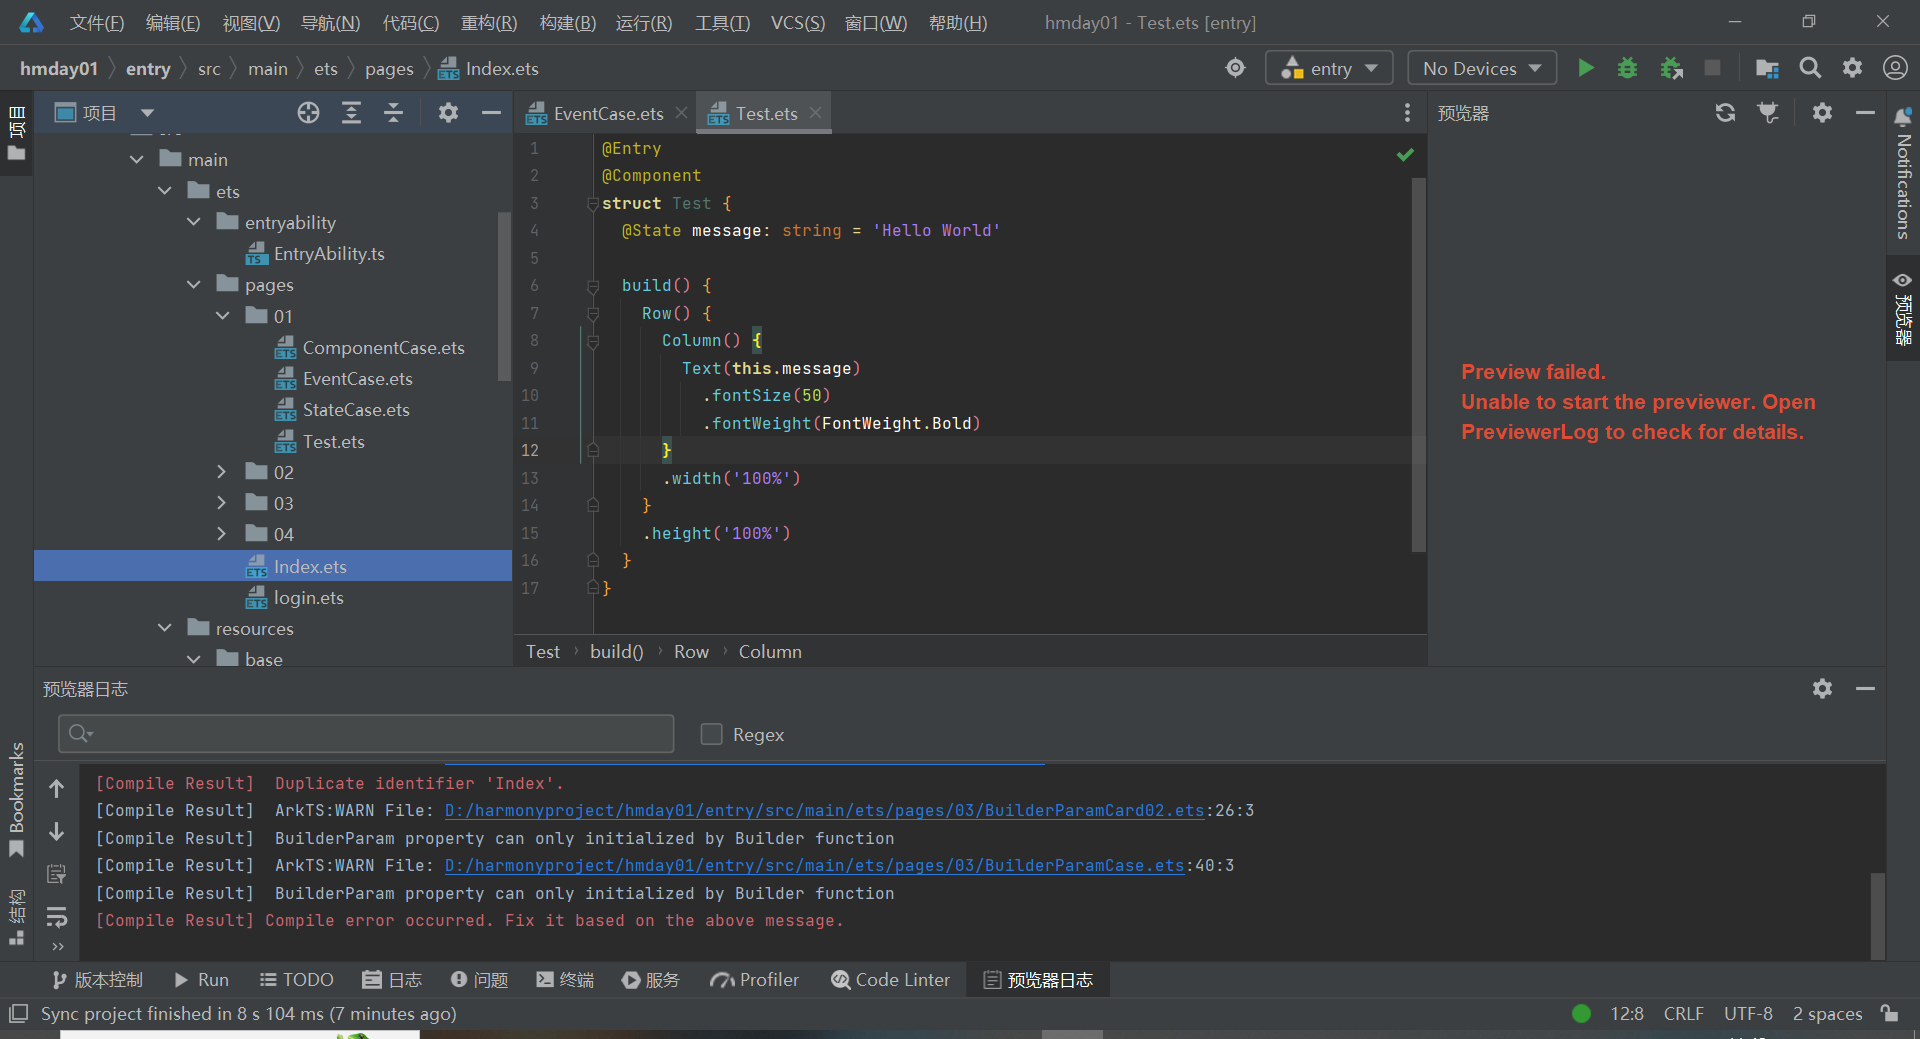Select opened file locate icon in project panel
The image size is (1920, 1039).
pos(308,113)
